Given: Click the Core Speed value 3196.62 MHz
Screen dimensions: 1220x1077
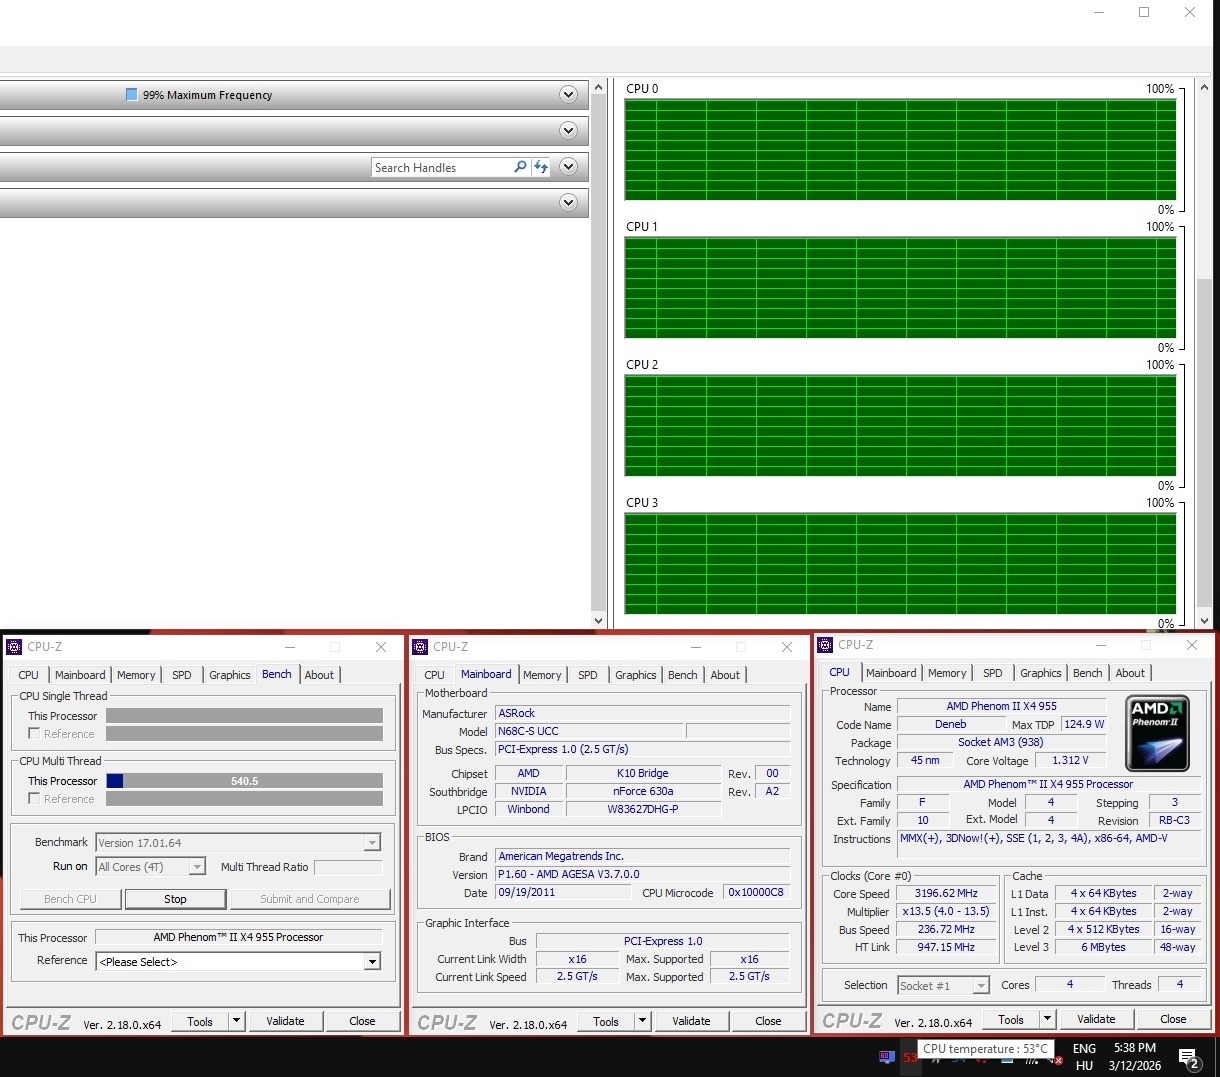Looking at the screenshot, I should coord(946,893).
